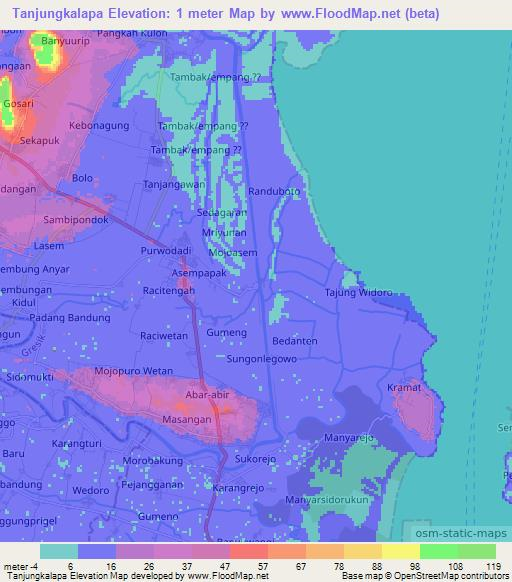
Task: Click the 'Gumeng' label
Action: pyautogui.click(x=226, y=333)
